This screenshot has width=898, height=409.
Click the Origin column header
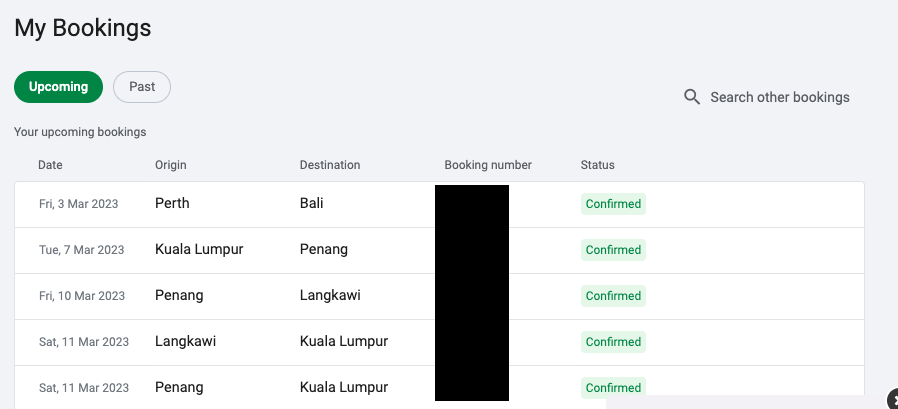171,165
